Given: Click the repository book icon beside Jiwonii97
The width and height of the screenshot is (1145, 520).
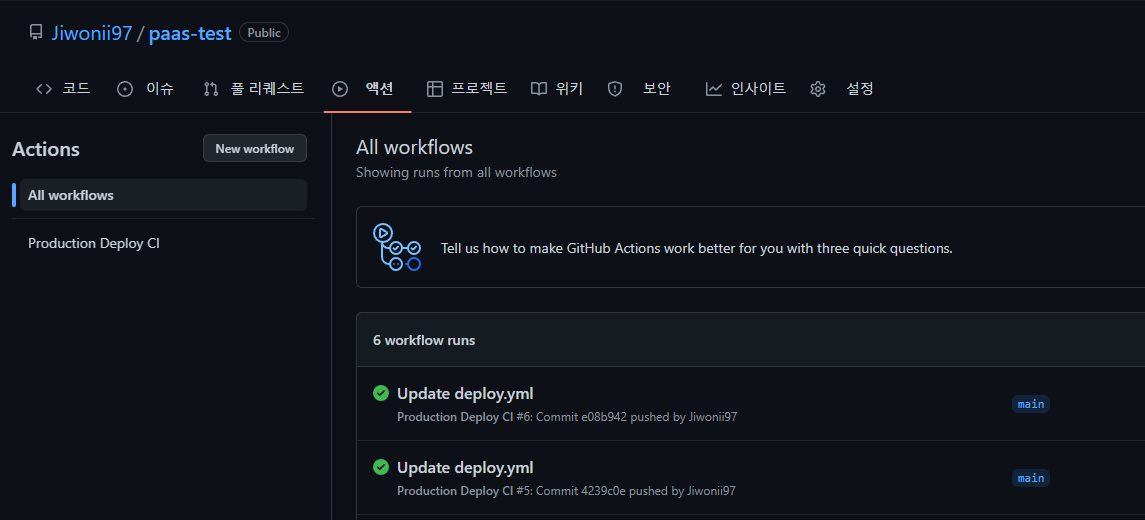Looking at the screenshot, I should click(36, 33).
